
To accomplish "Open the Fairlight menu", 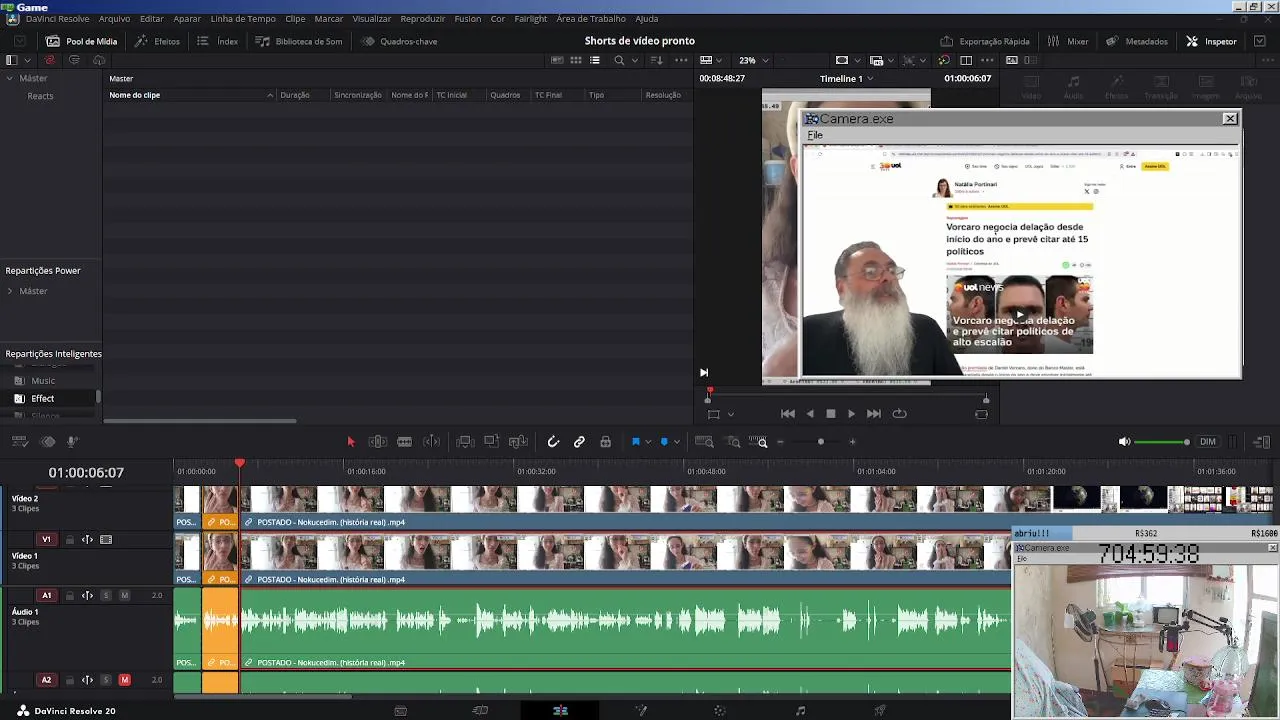I will coord(531,19).
